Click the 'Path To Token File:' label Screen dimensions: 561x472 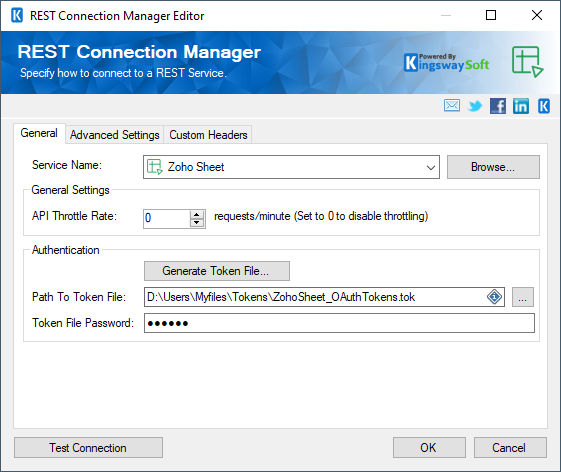click(79, 297)
